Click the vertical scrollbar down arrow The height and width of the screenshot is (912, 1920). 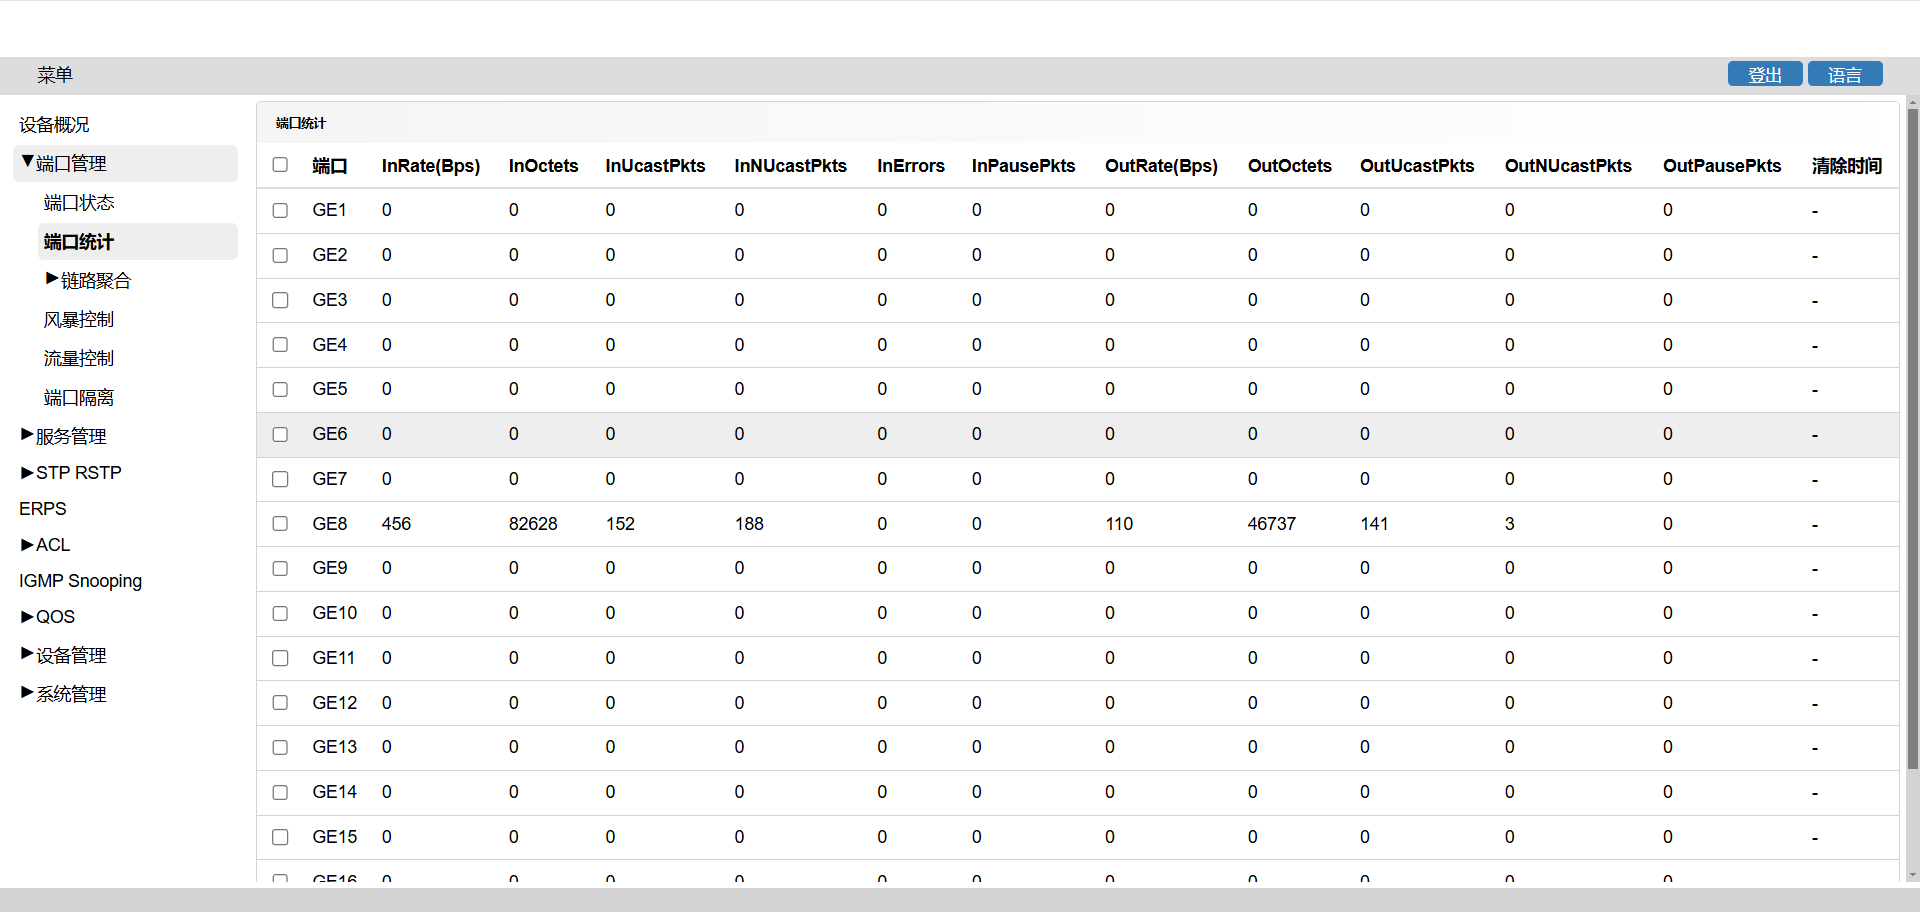click(x=1912, y=875)
